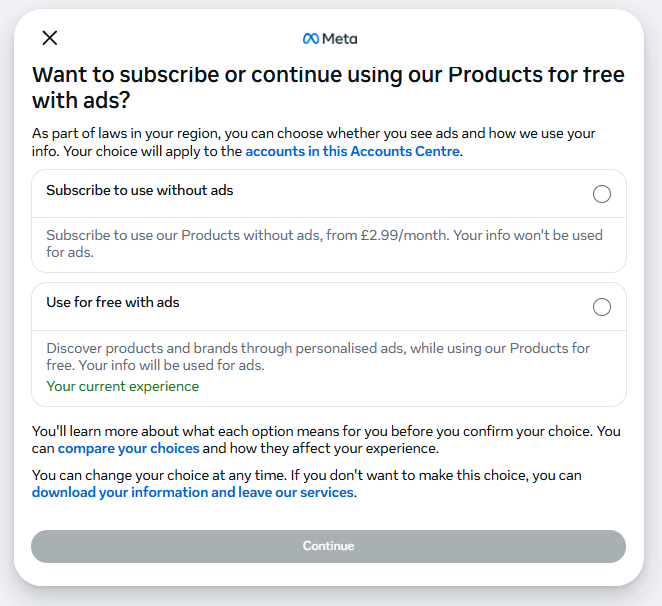This screenshot has height=606, width=662.
Task: Click the 'Subscribe to use without ads' title
Action: click(140, 190)
